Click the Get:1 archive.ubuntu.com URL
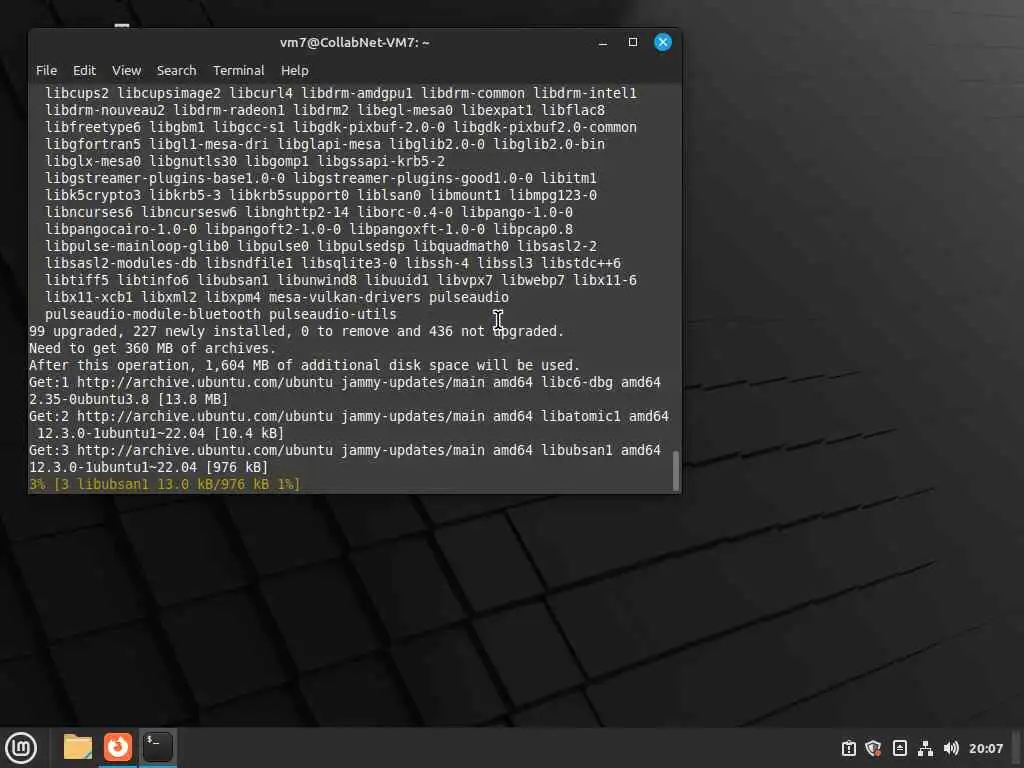The width and height of the screenshot is (1024, 768). [205, 382]
